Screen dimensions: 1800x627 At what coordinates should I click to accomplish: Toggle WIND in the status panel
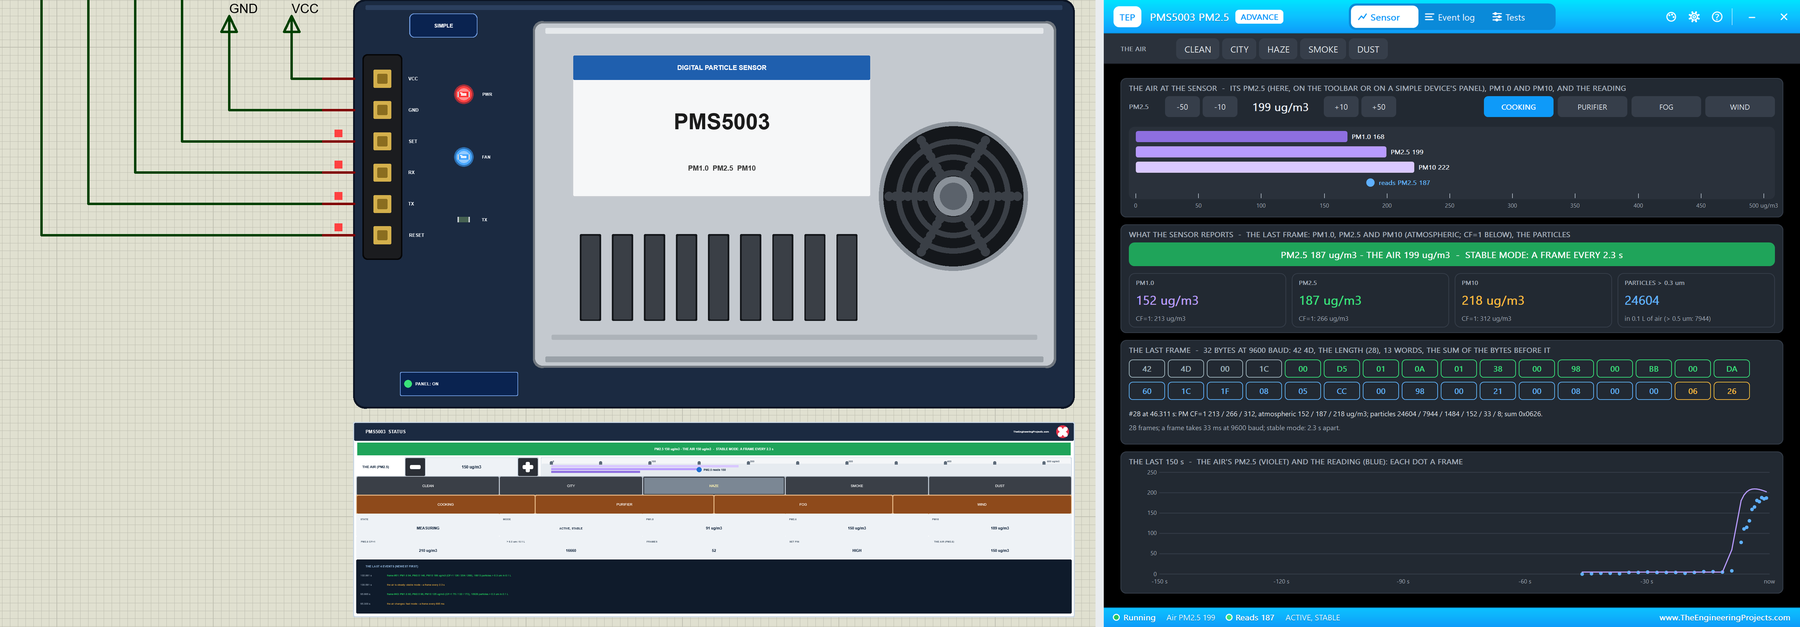(982, 505)
